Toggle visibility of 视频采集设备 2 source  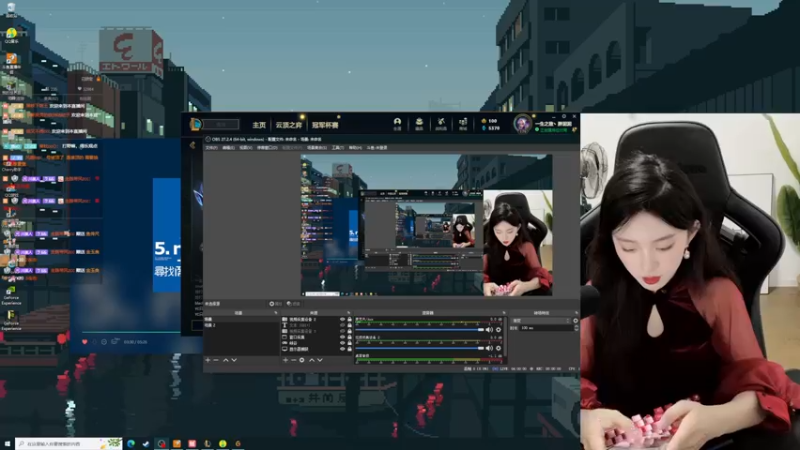point(342,319)
